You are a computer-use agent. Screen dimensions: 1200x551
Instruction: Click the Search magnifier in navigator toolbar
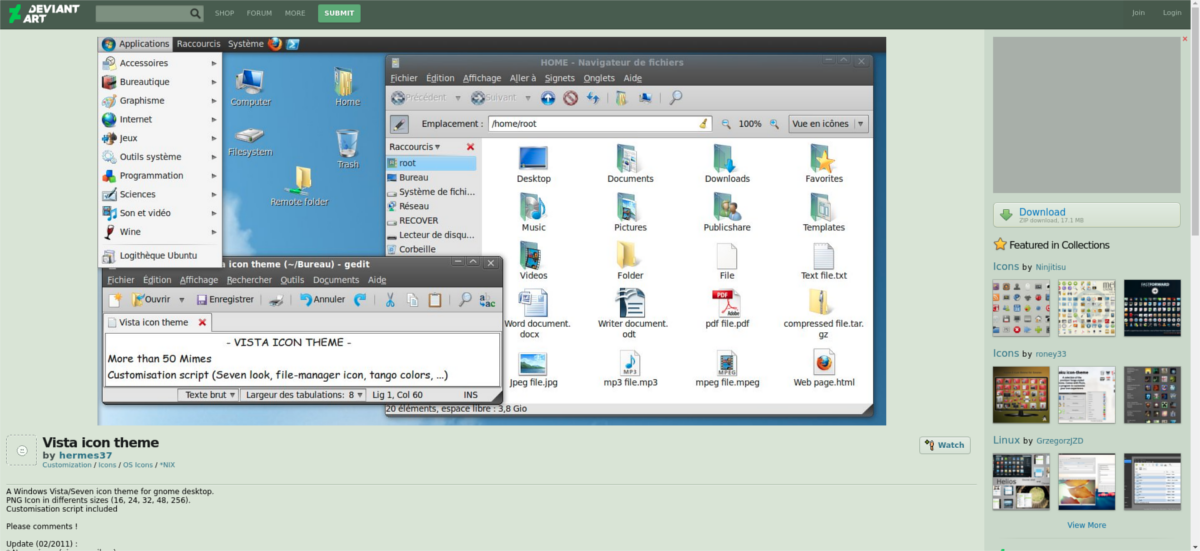[676, 98]
